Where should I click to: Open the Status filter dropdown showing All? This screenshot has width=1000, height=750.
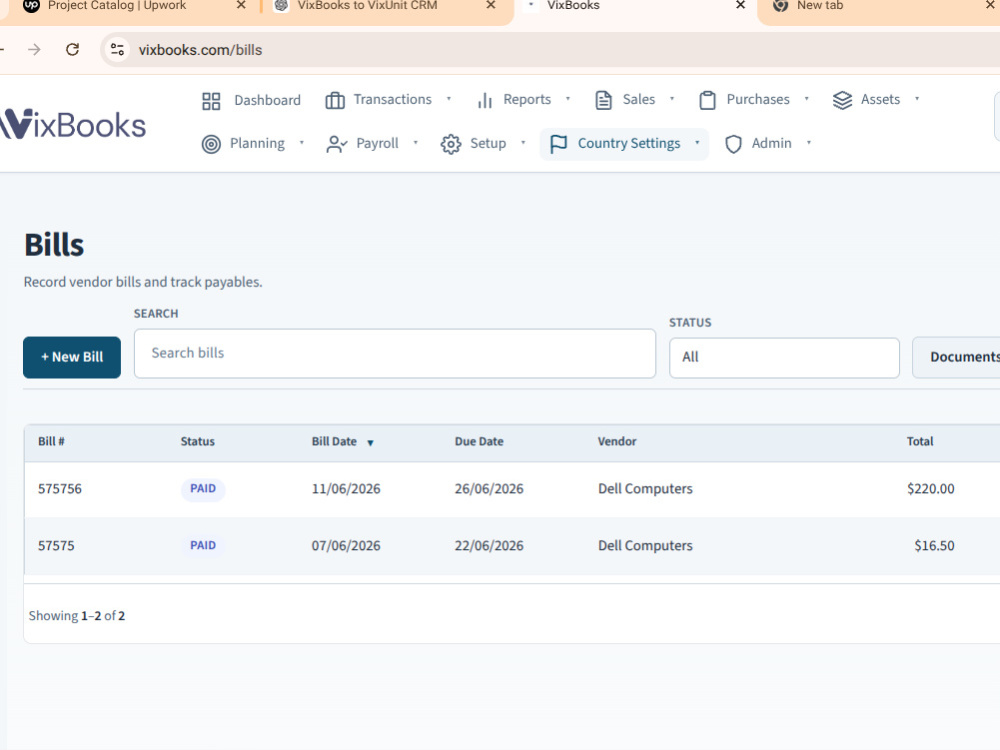click(784, 358)
